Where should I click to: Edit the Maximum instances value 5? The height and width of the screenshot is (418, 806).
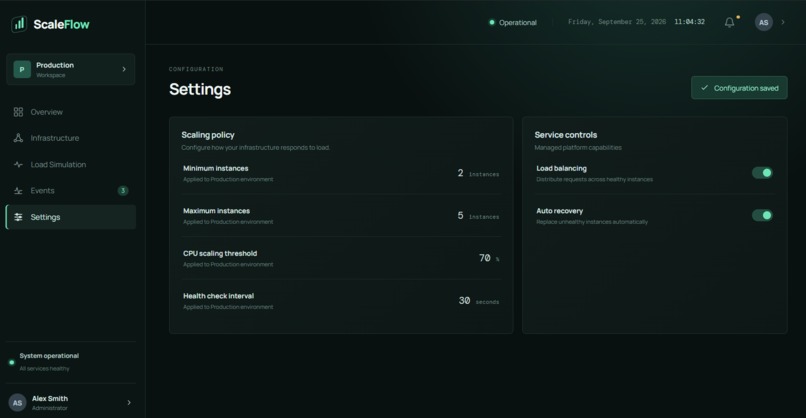(x=461, y=215)
